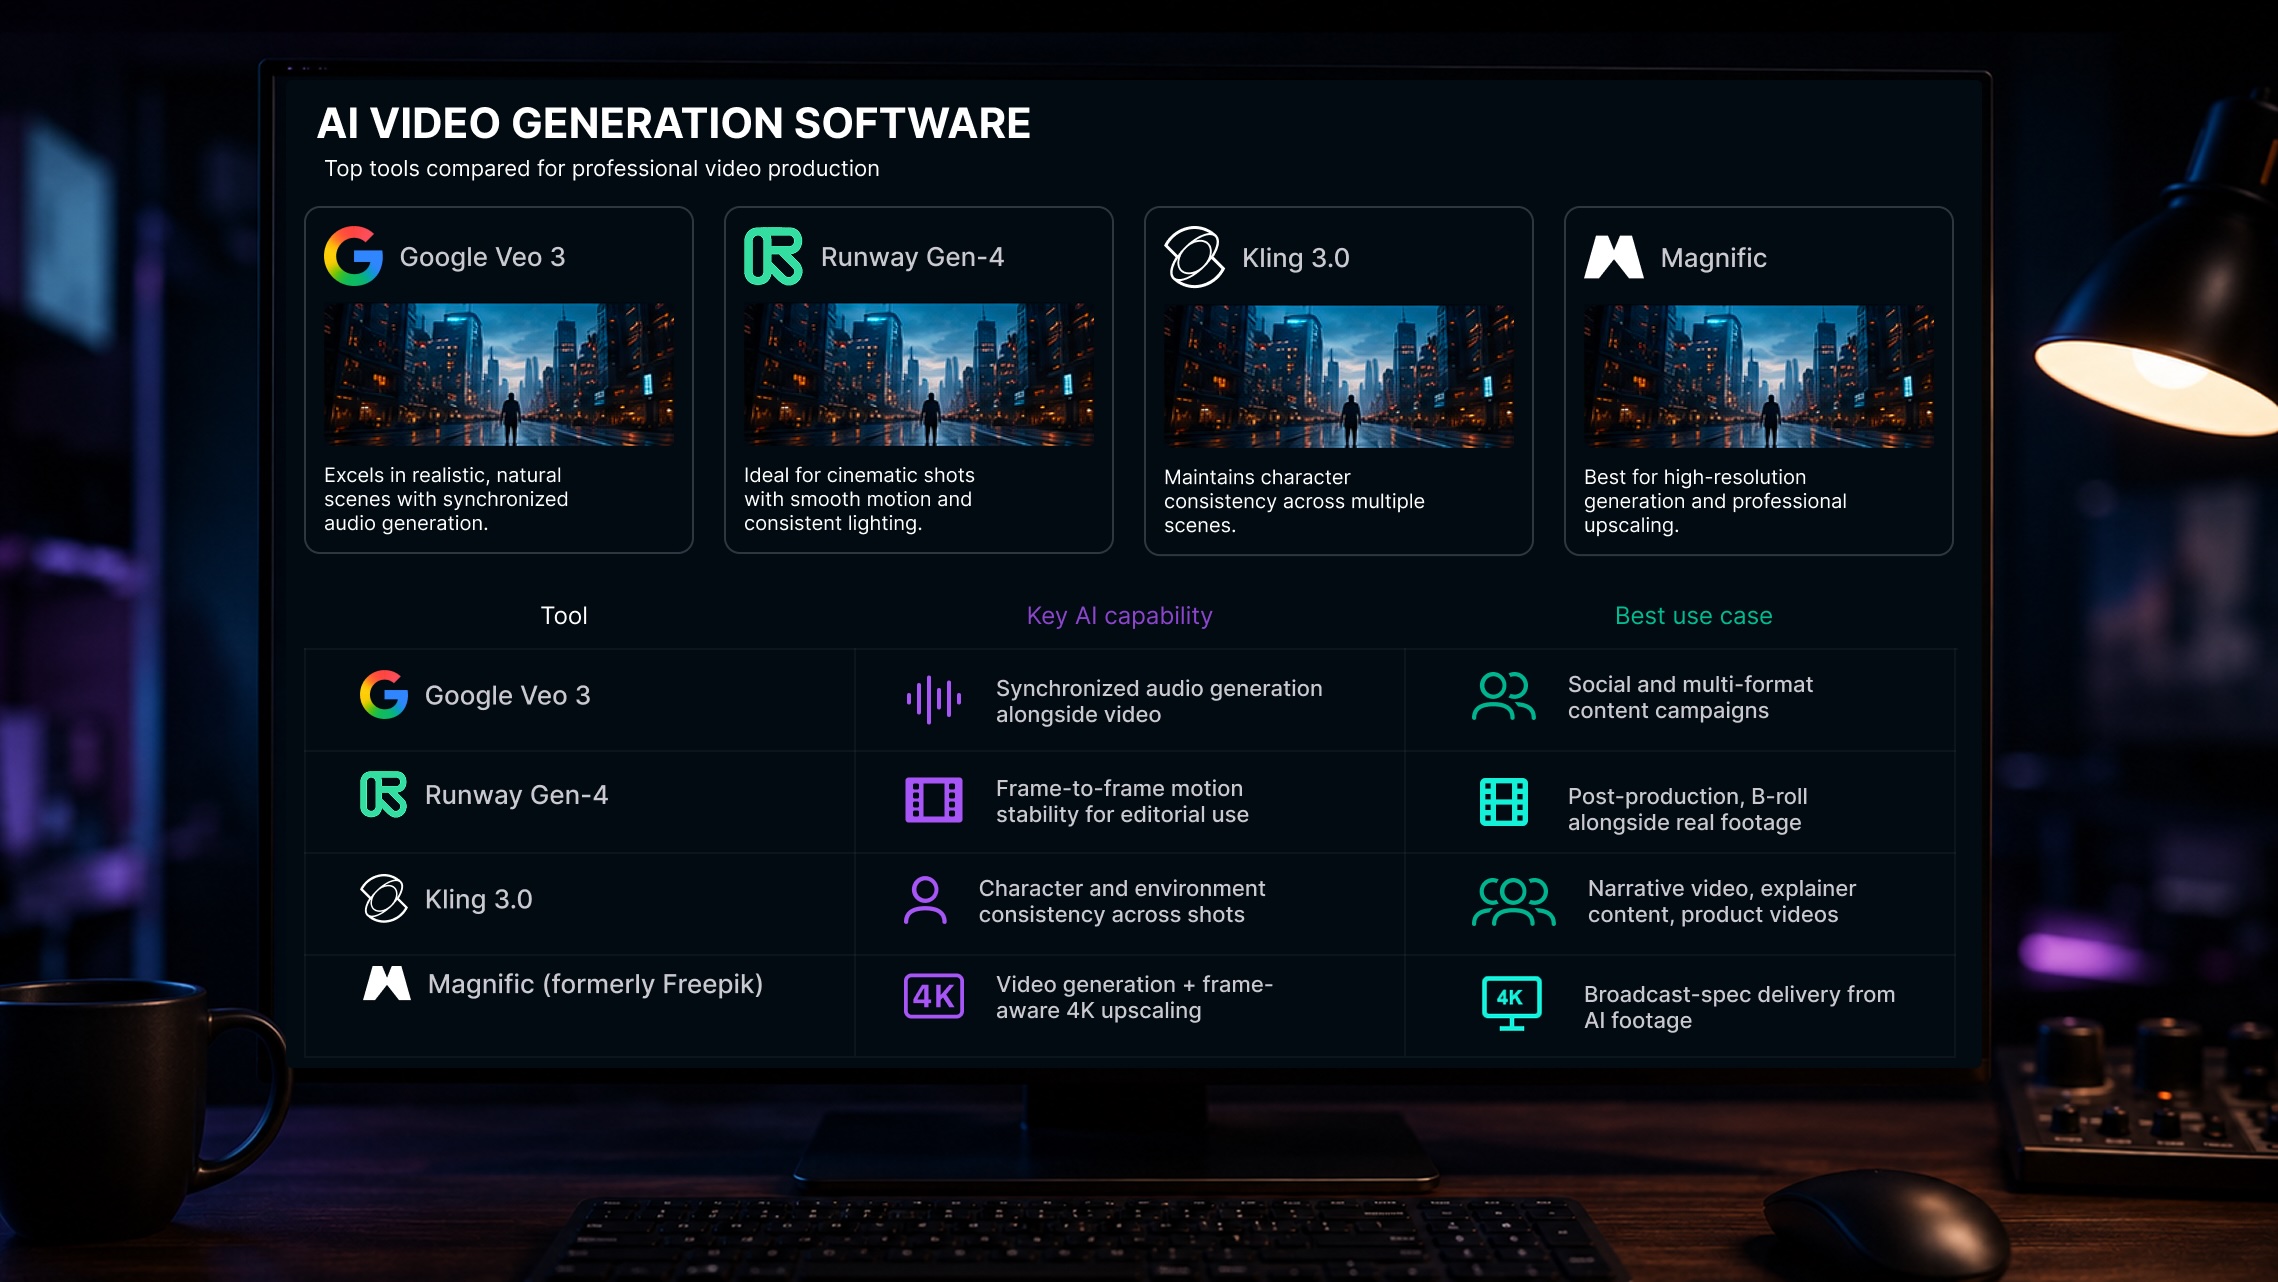This screenshot has width=2278, height=1282.
Task: Click the Runway logo in the Gen-4 card
Action: point(773,256)
